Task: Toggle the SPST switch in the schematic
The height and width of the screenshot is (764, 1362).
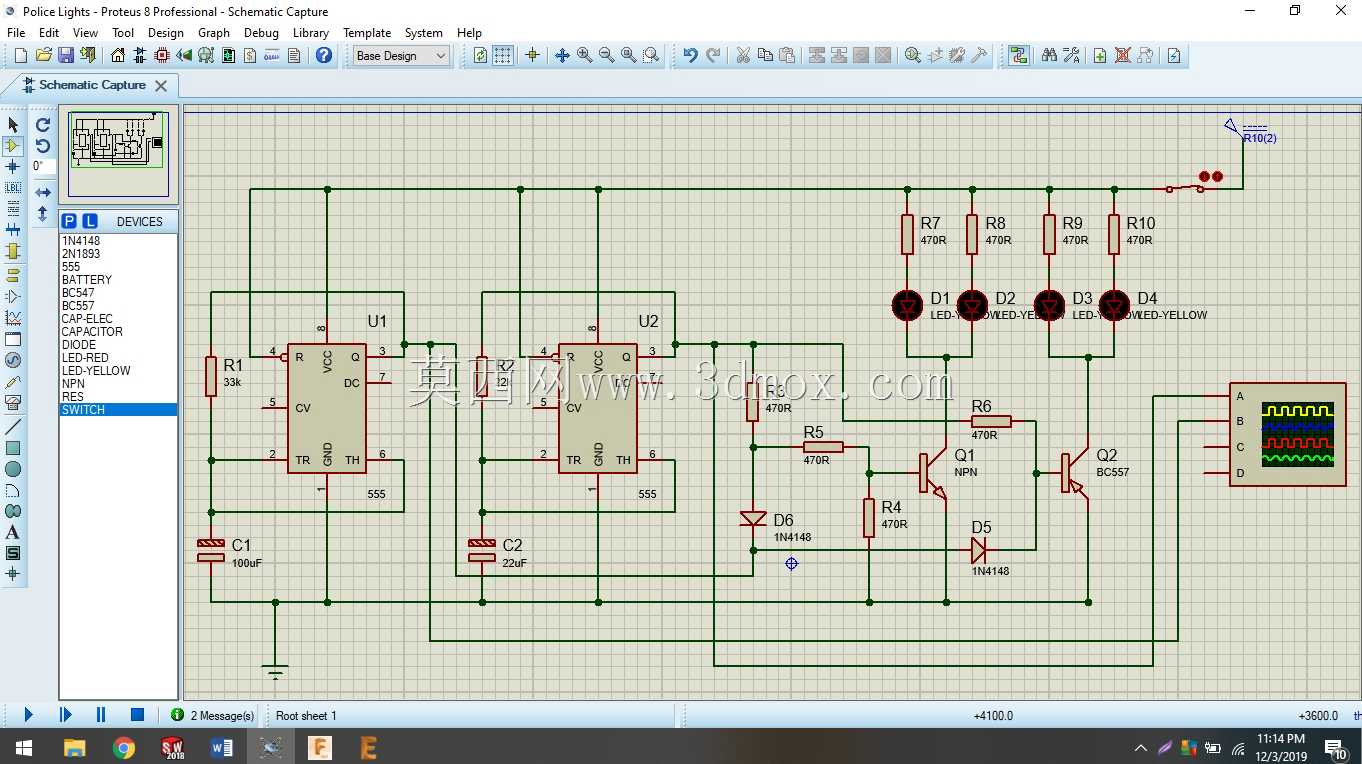Action: click(1184, 188)
